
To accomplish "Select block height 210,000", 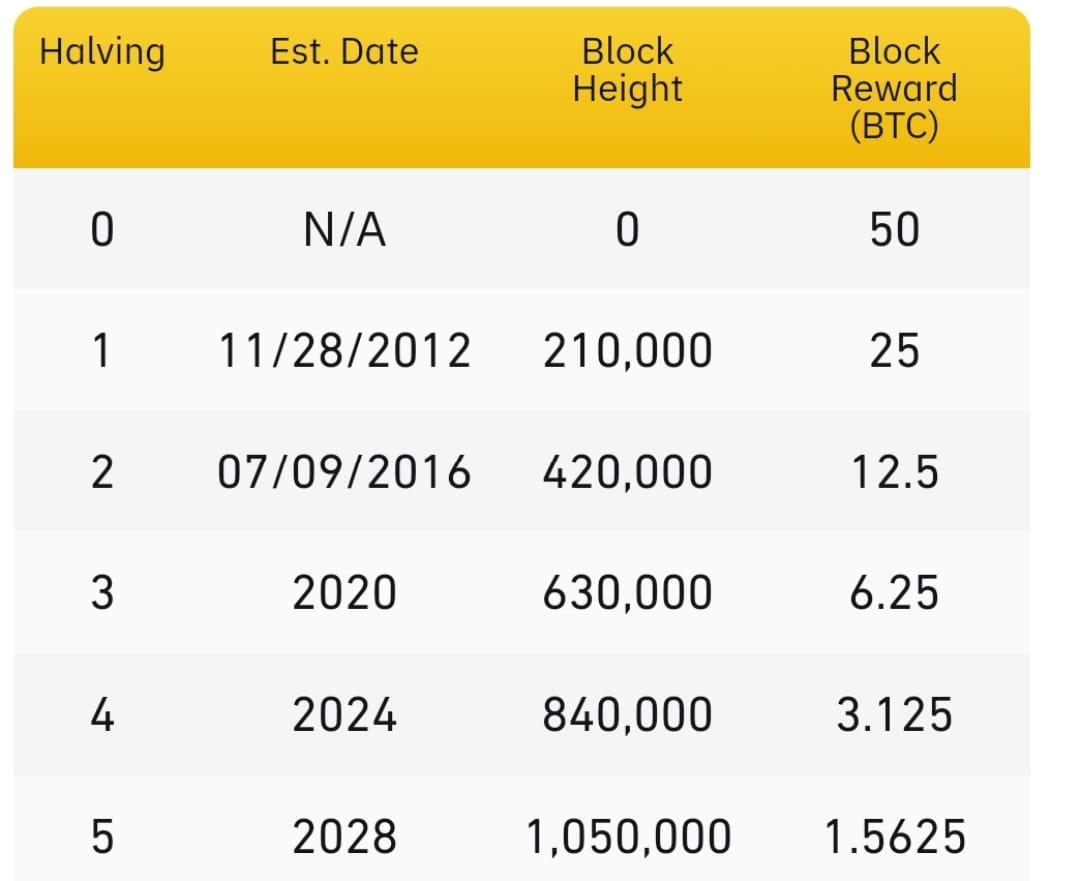I will [628, 351].
